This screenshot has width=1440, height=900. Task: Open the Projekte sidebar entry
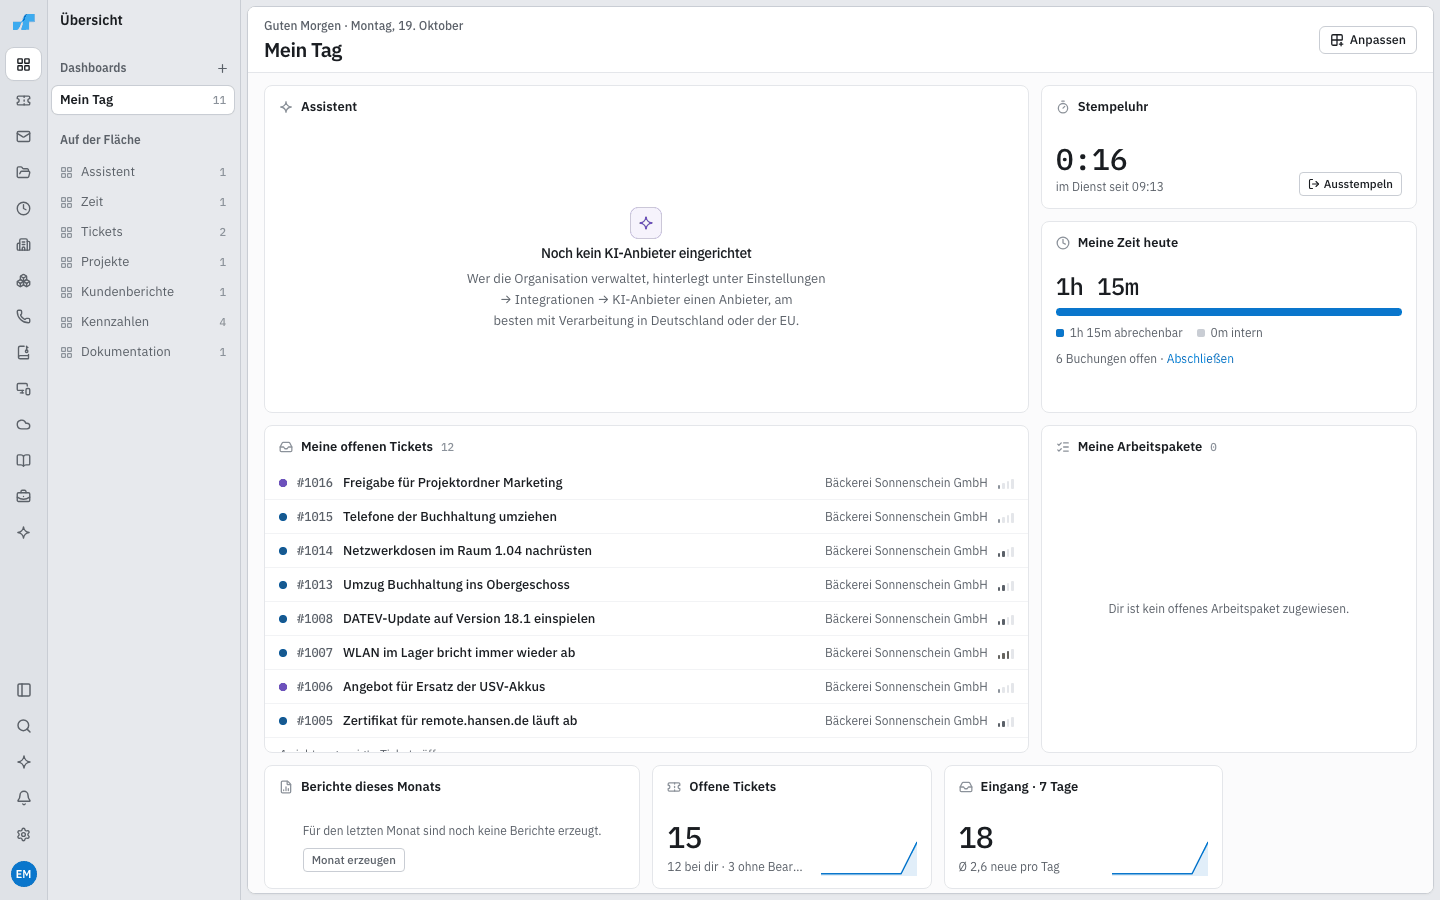click(x=143, y=262)
